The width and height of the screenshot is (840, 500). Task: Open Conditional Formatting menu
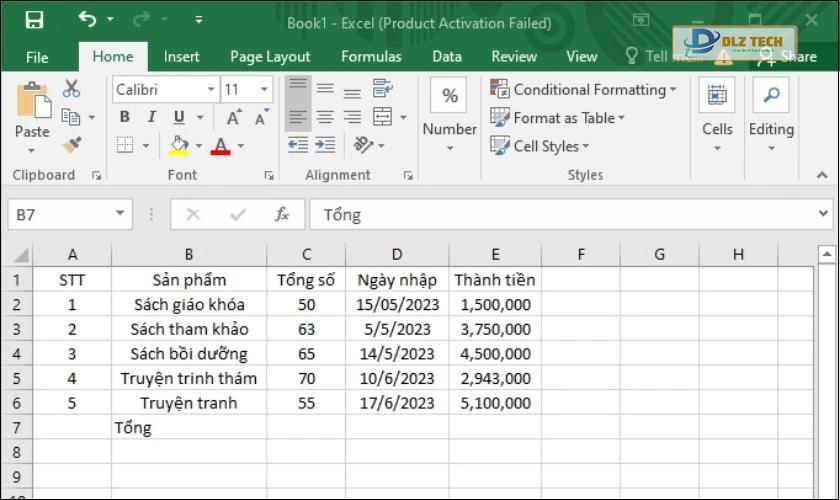pos(583,89)
